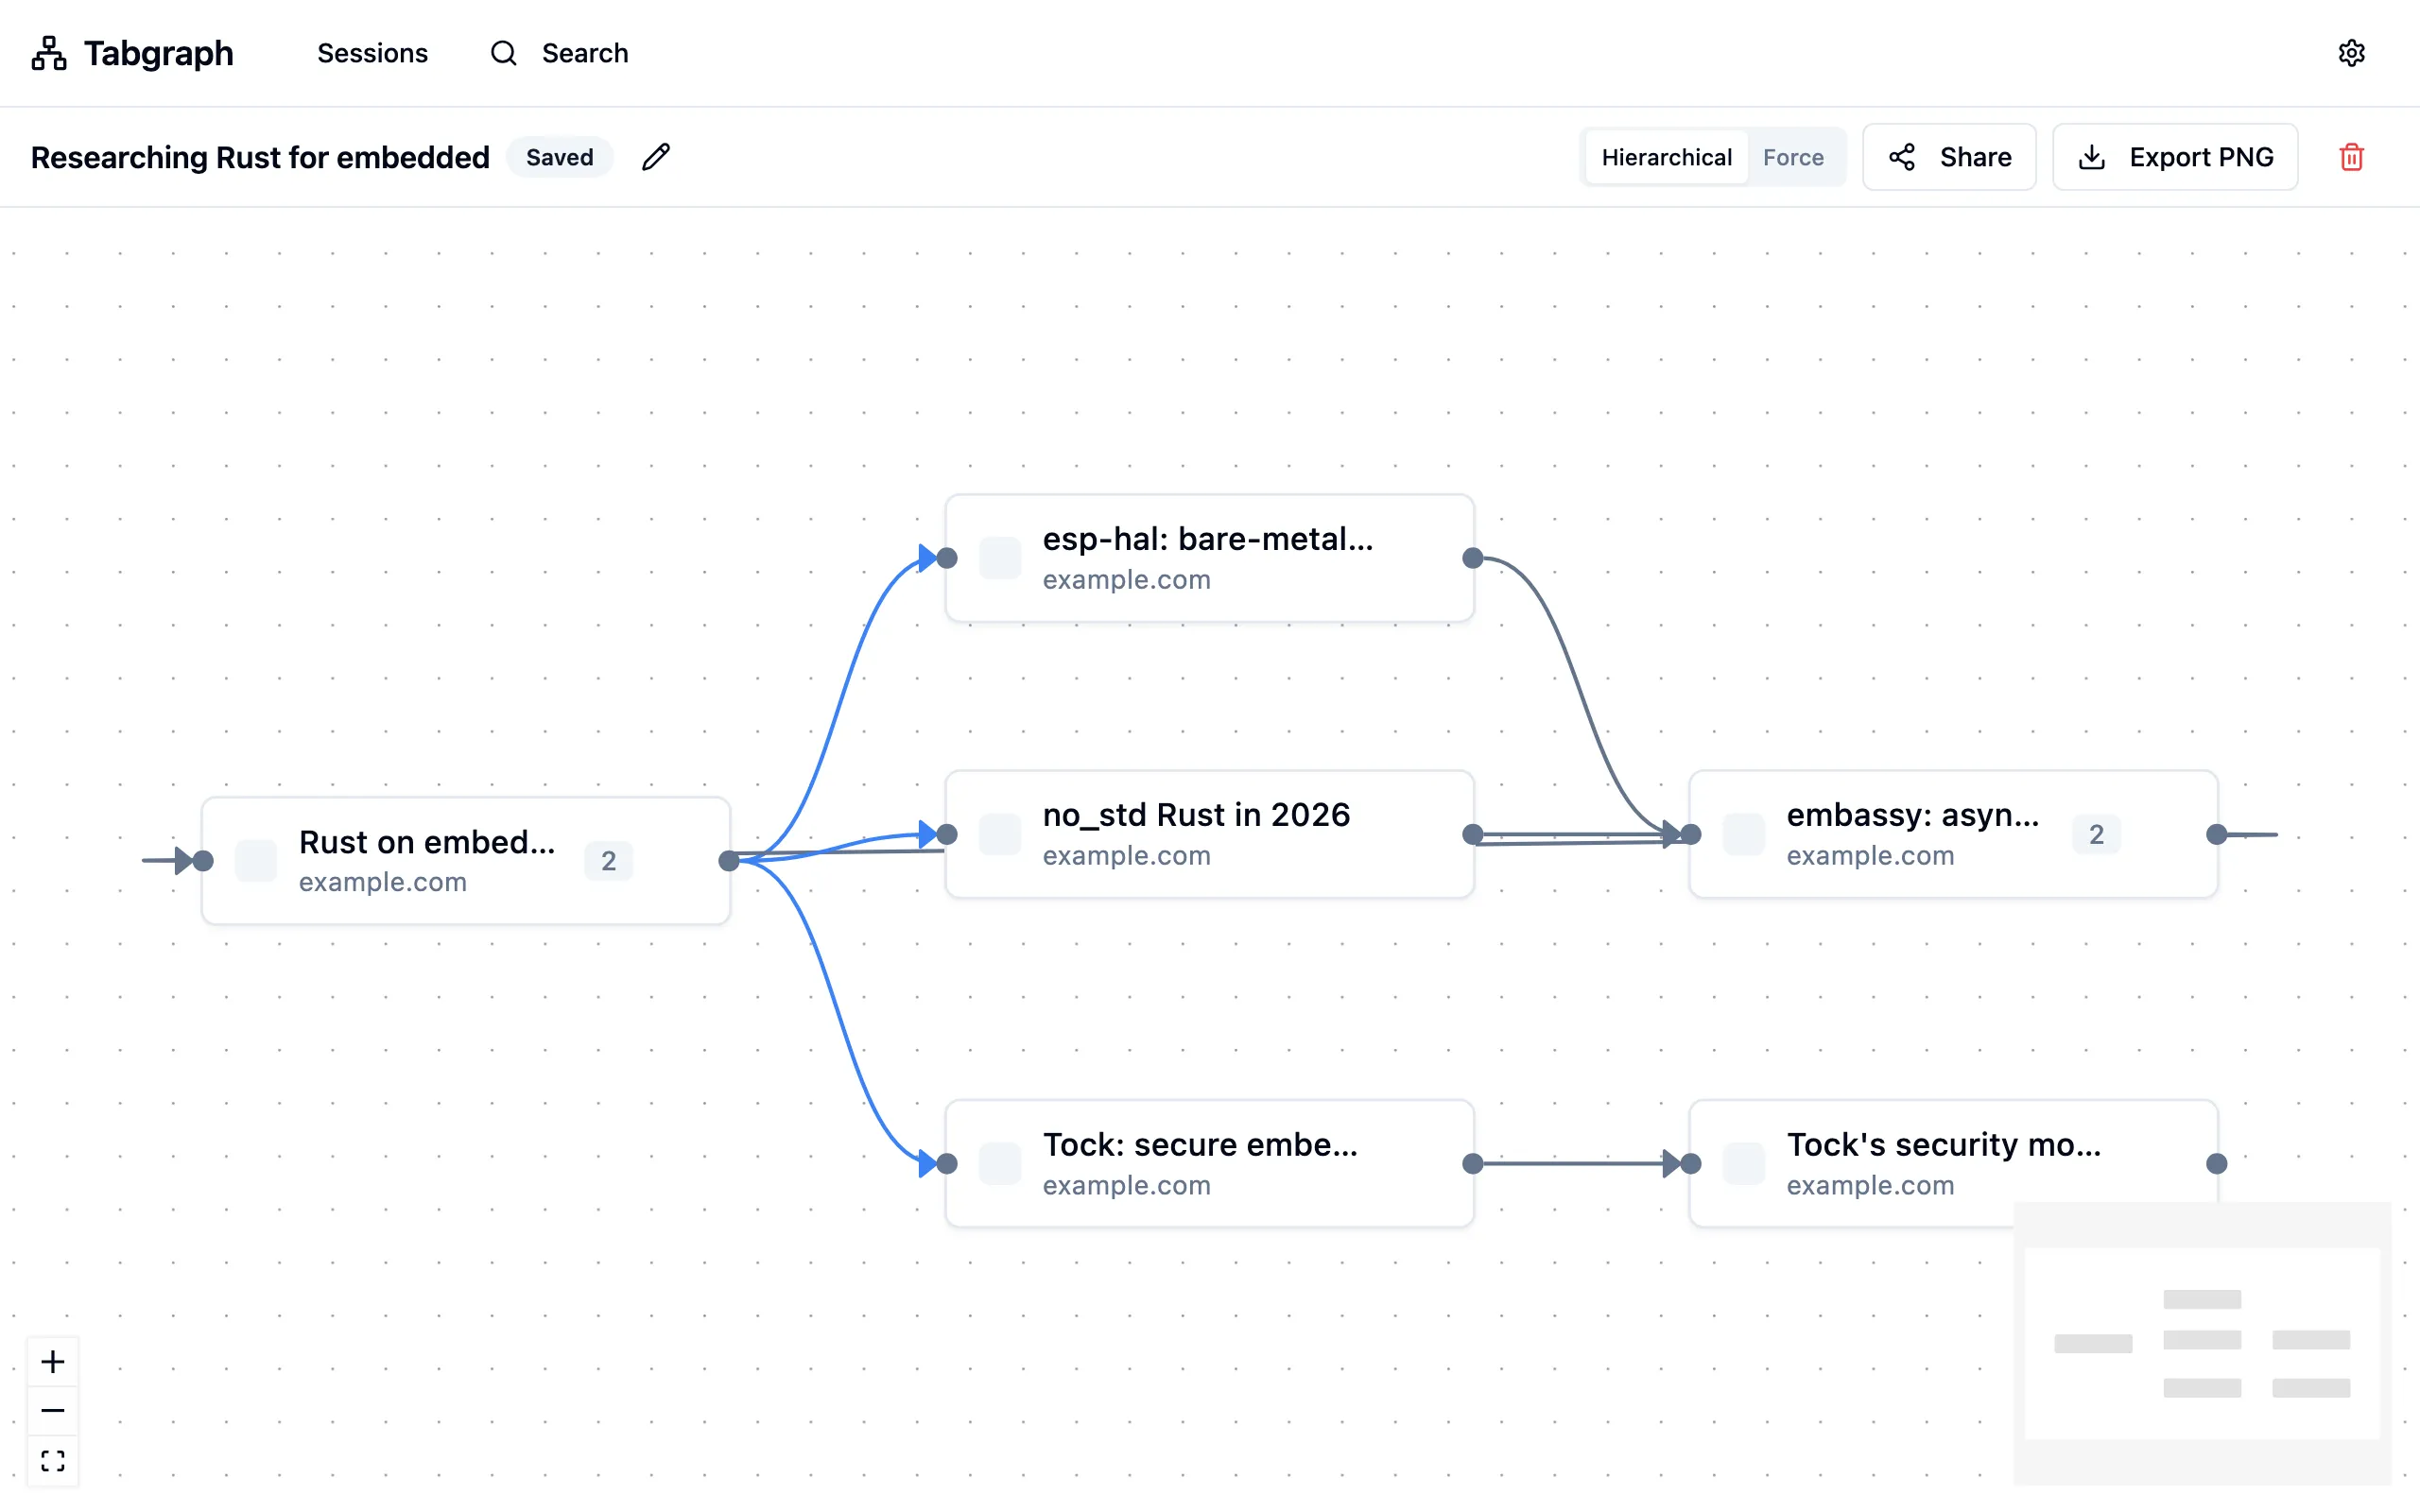Click input handle of 'esp-hal' node
The image size is (2420, 1512).
947,558
